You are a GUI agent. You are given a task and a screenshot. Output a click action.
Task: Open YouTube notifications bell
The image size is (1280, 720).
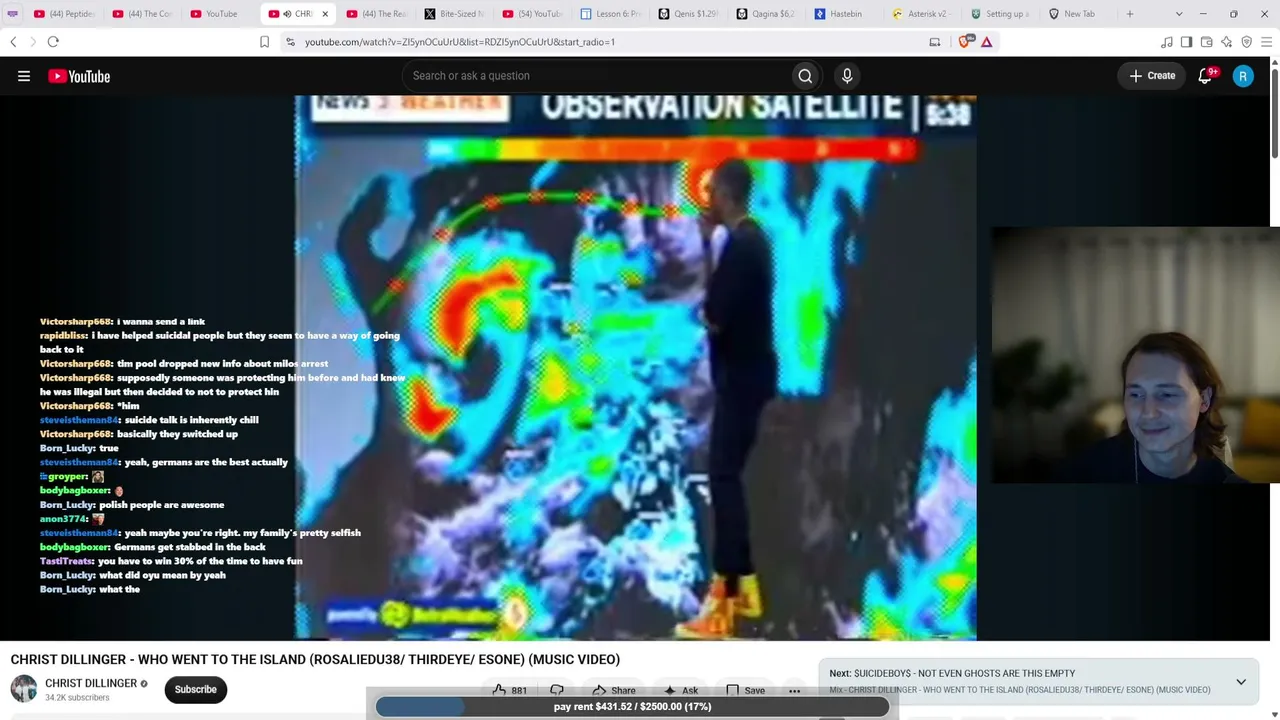coord(1206,76)
